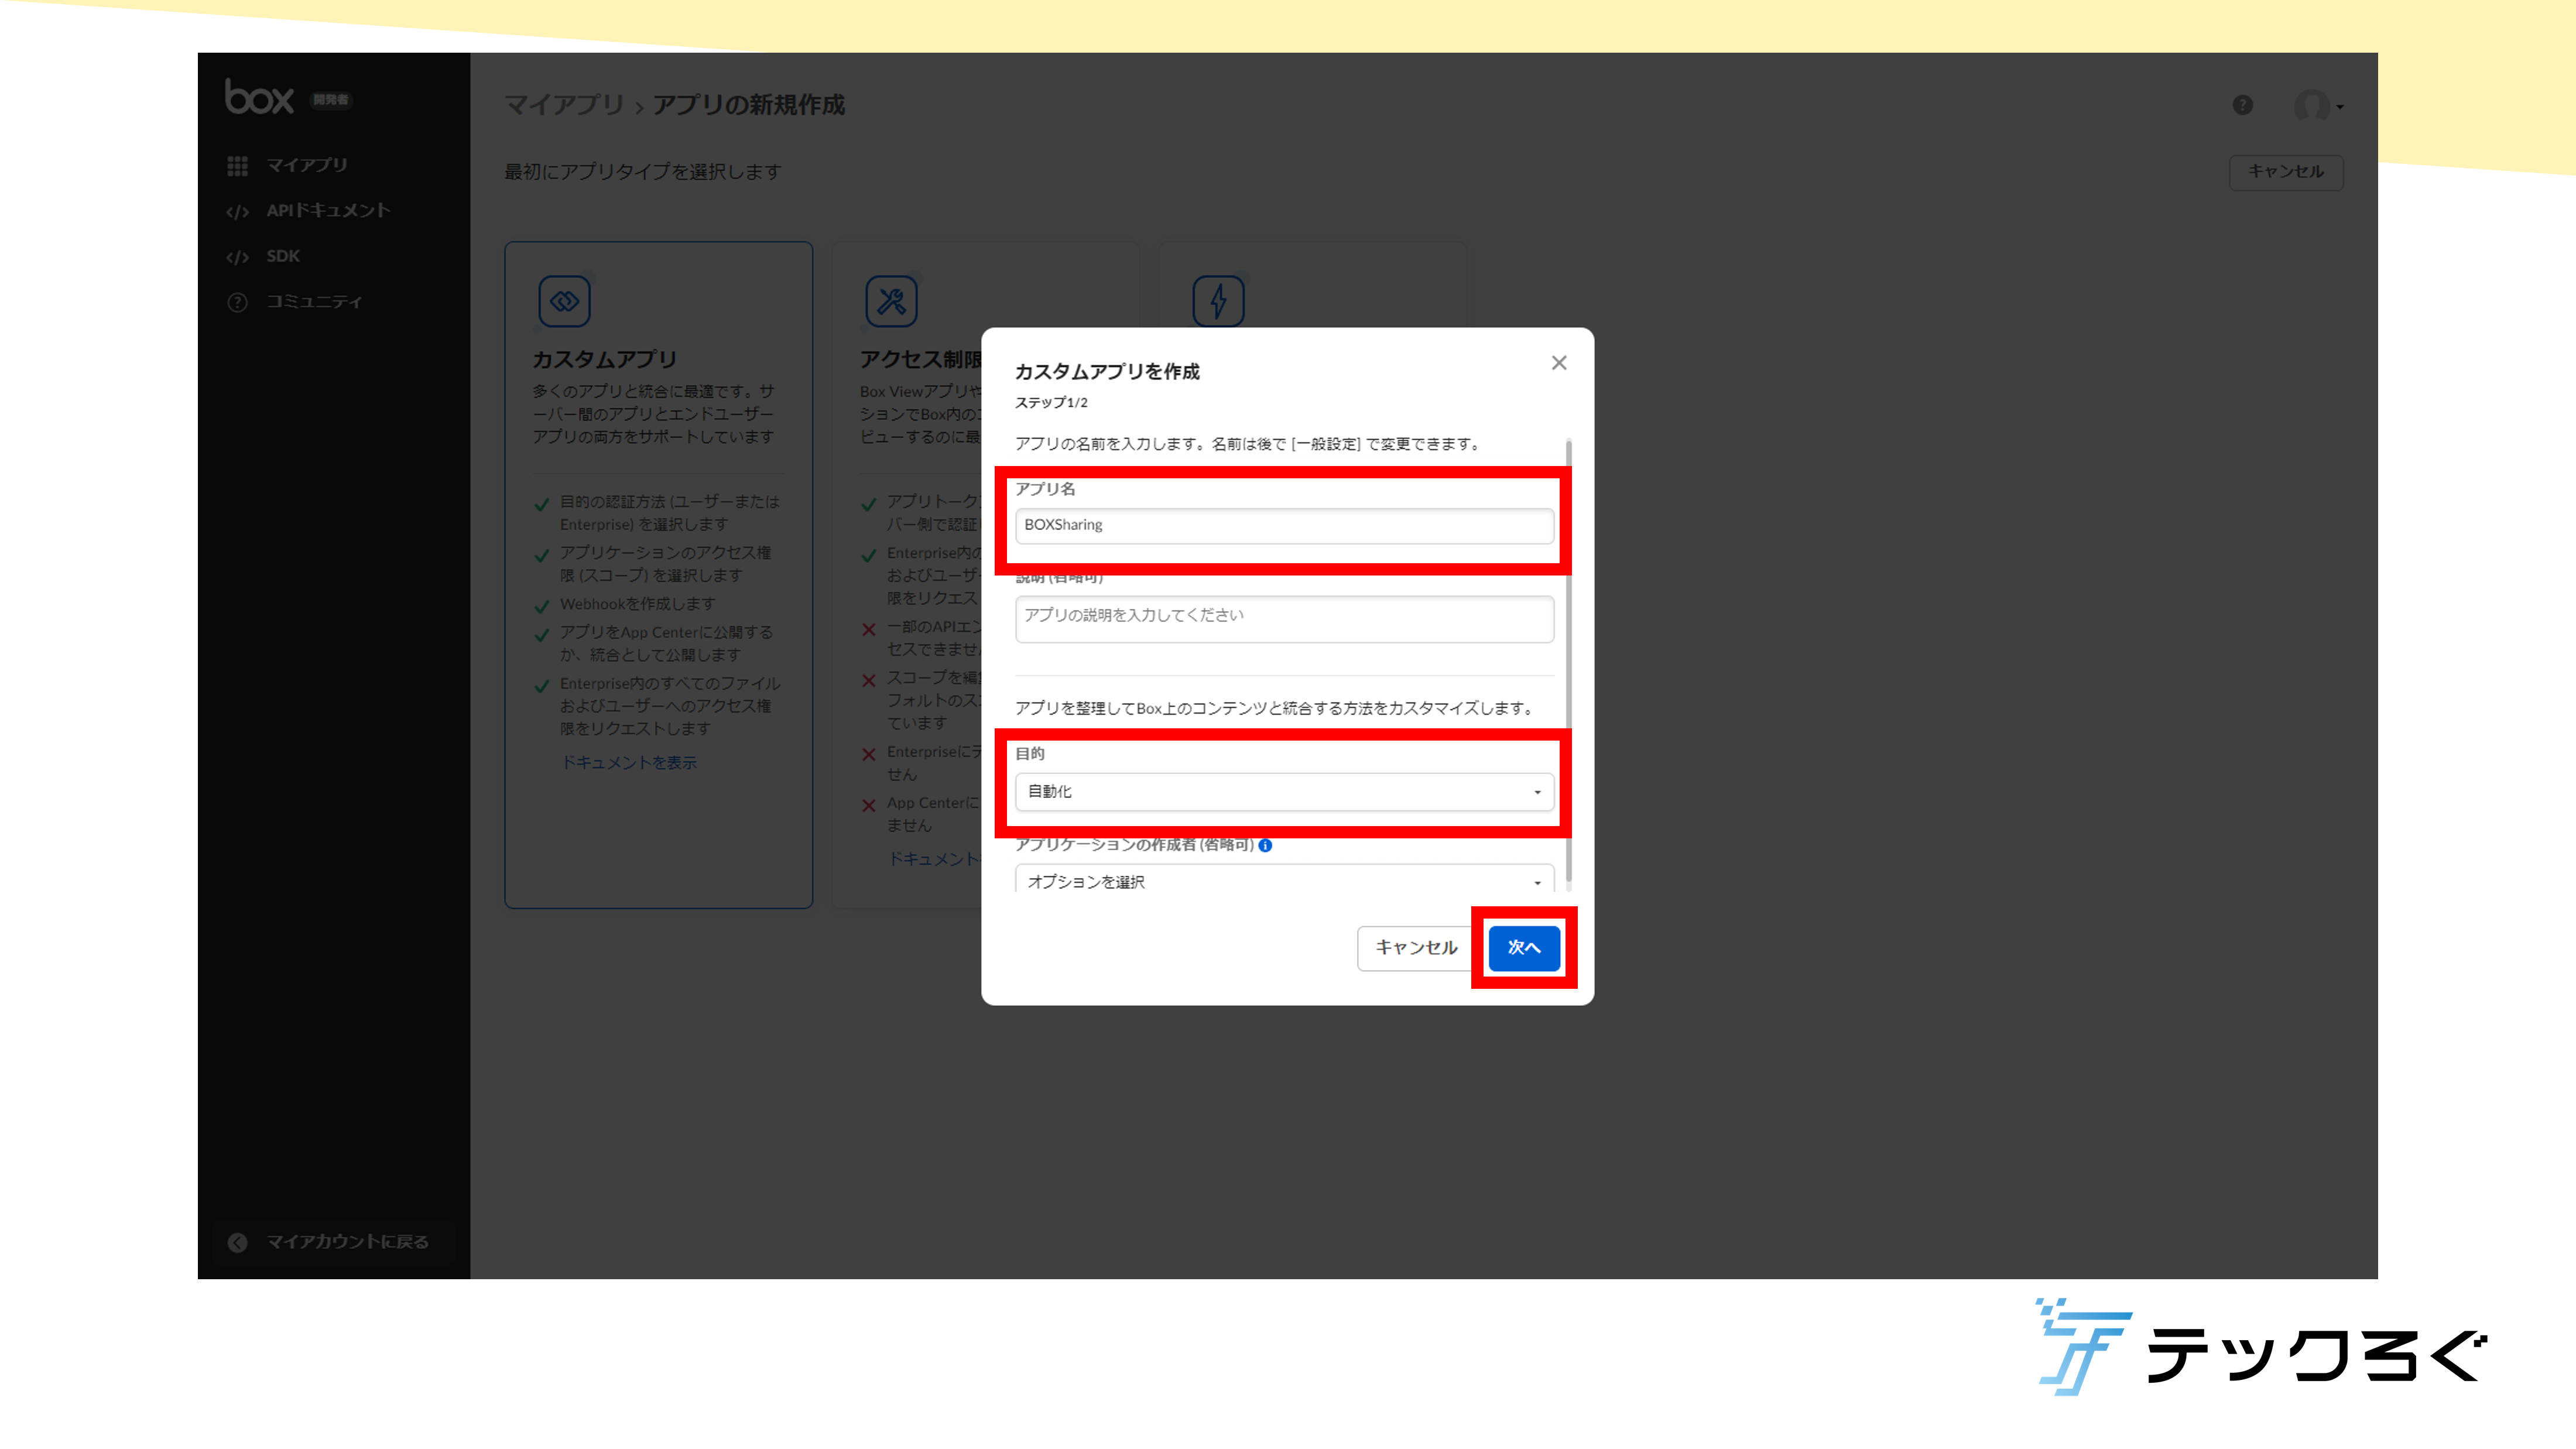
Task: Click the SDK code icon
Action: 237,257
